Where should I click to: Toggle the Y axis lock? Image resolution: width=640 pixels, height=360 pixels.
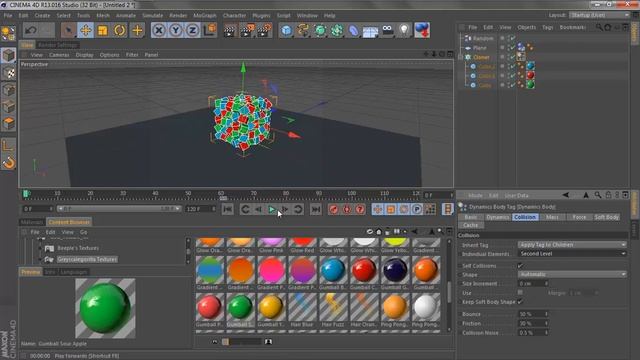tap(176, 30)
